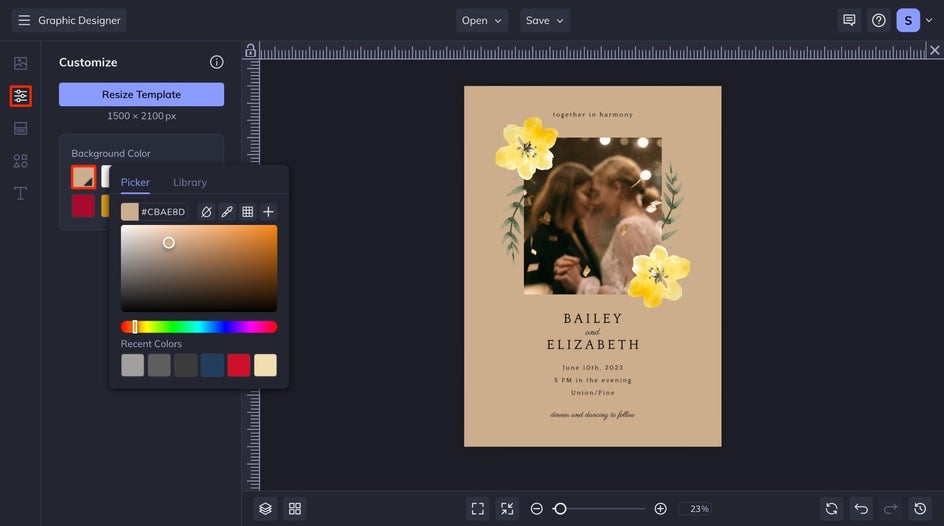
Task: Click the shrink to fit icon
Action: (508, 509)
